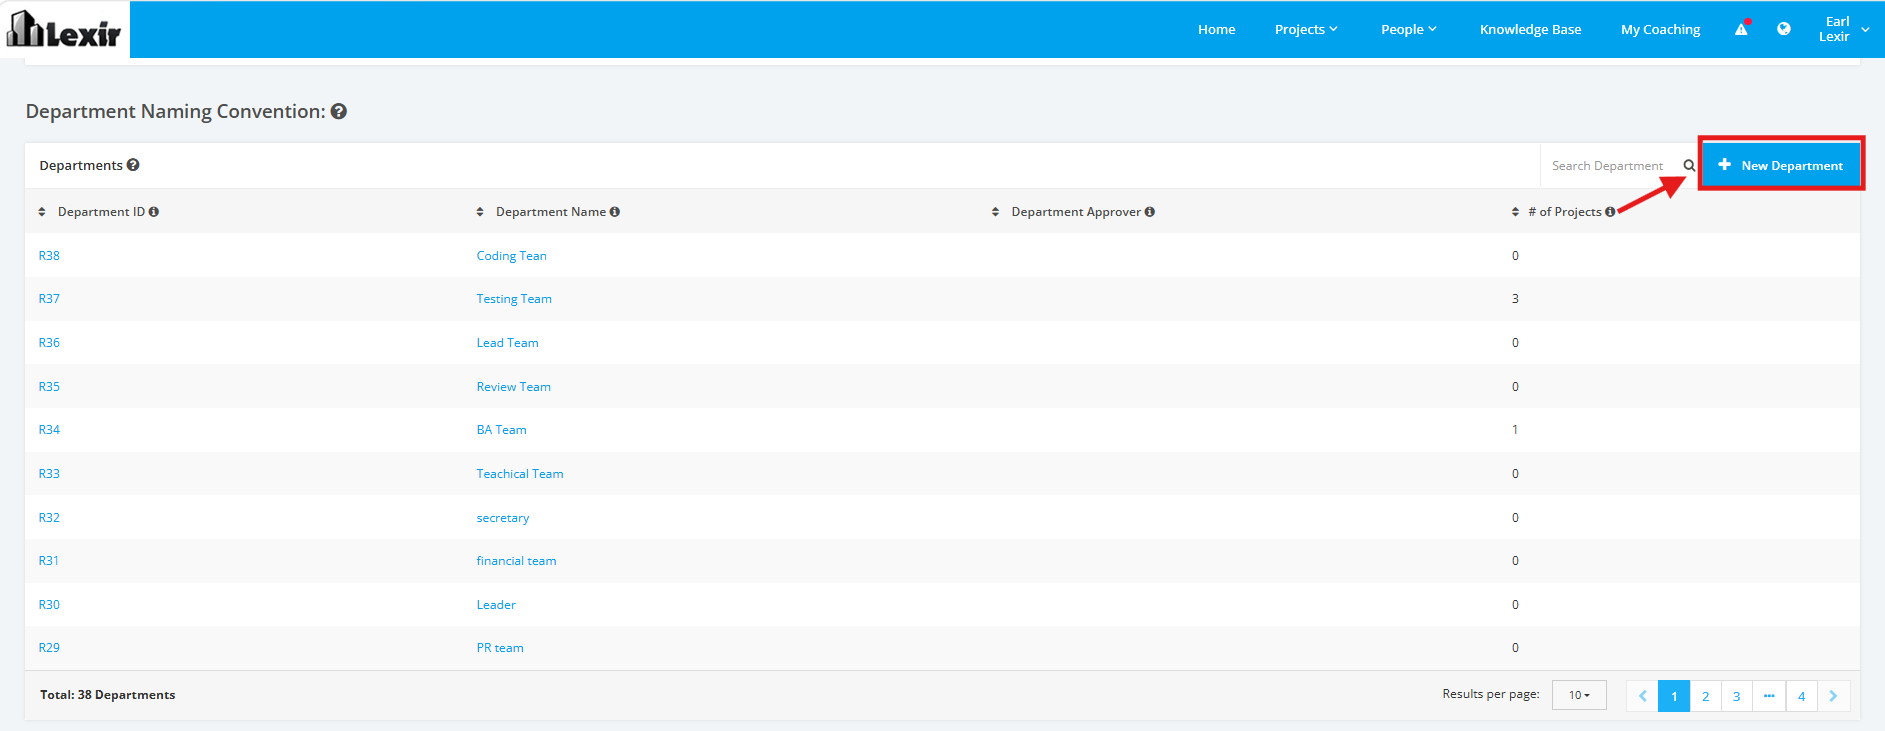
Task: Click the Departments help question icon
Action: pyautogui.click(x=133, y=165)
